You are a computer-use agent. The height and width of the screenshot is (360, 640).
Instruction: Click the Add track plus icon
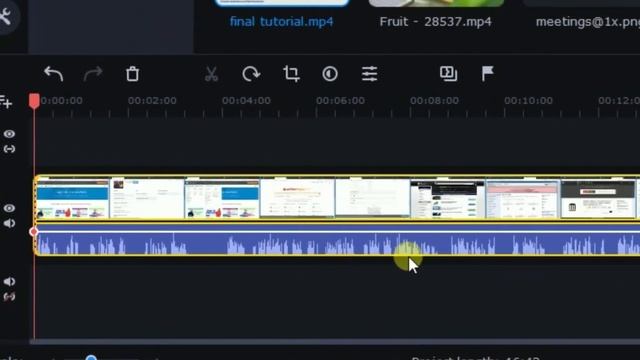[x=6, y=102]
